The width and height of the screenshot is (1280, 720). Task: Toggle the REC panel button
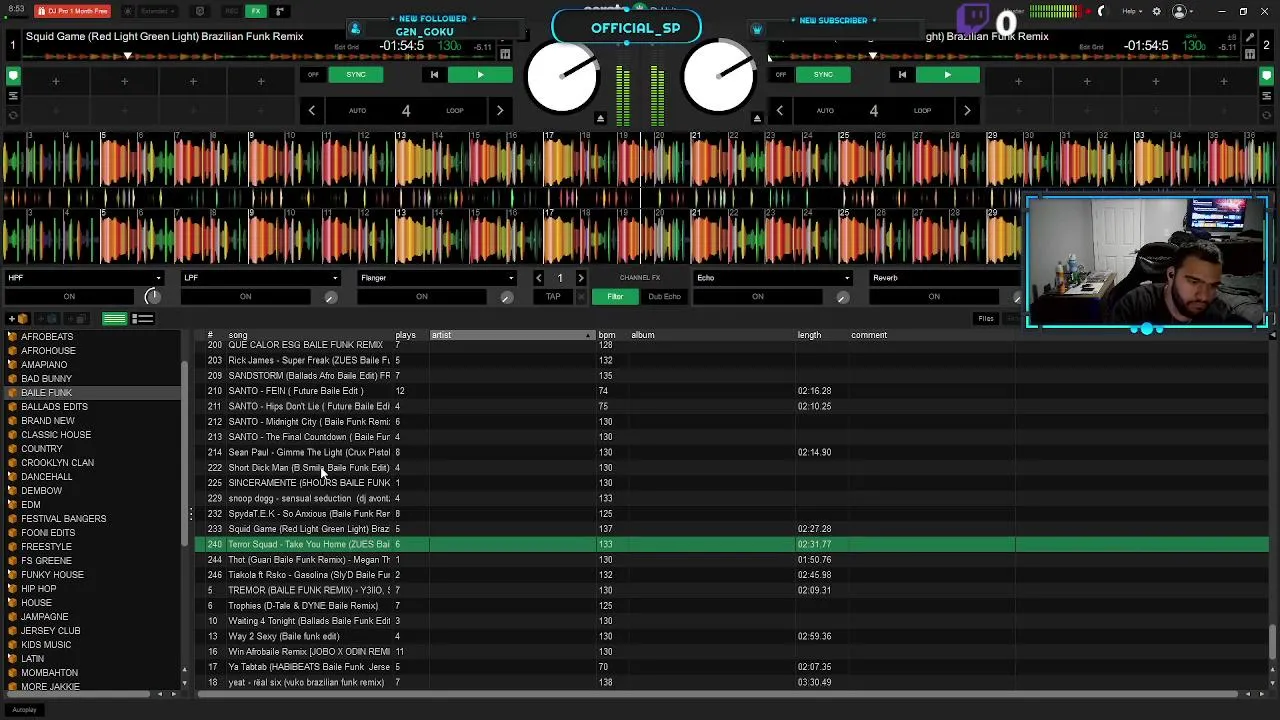coord(232,12)
